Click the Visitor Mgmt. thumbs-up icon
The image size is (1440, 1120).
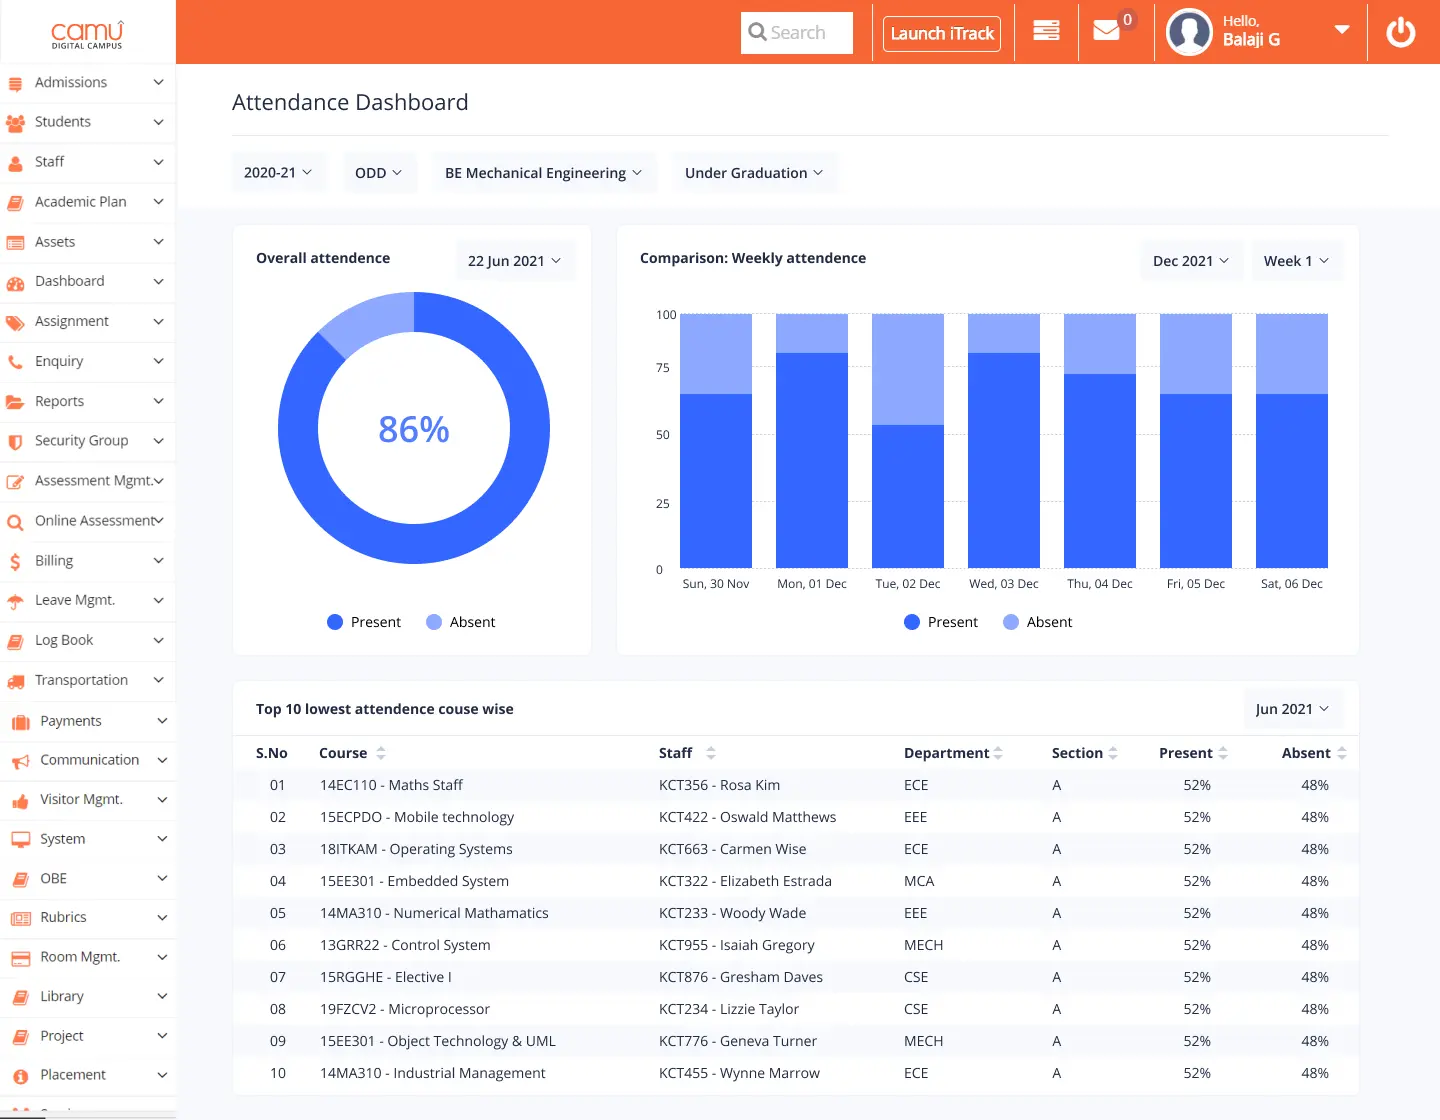[x=20, y=801]
